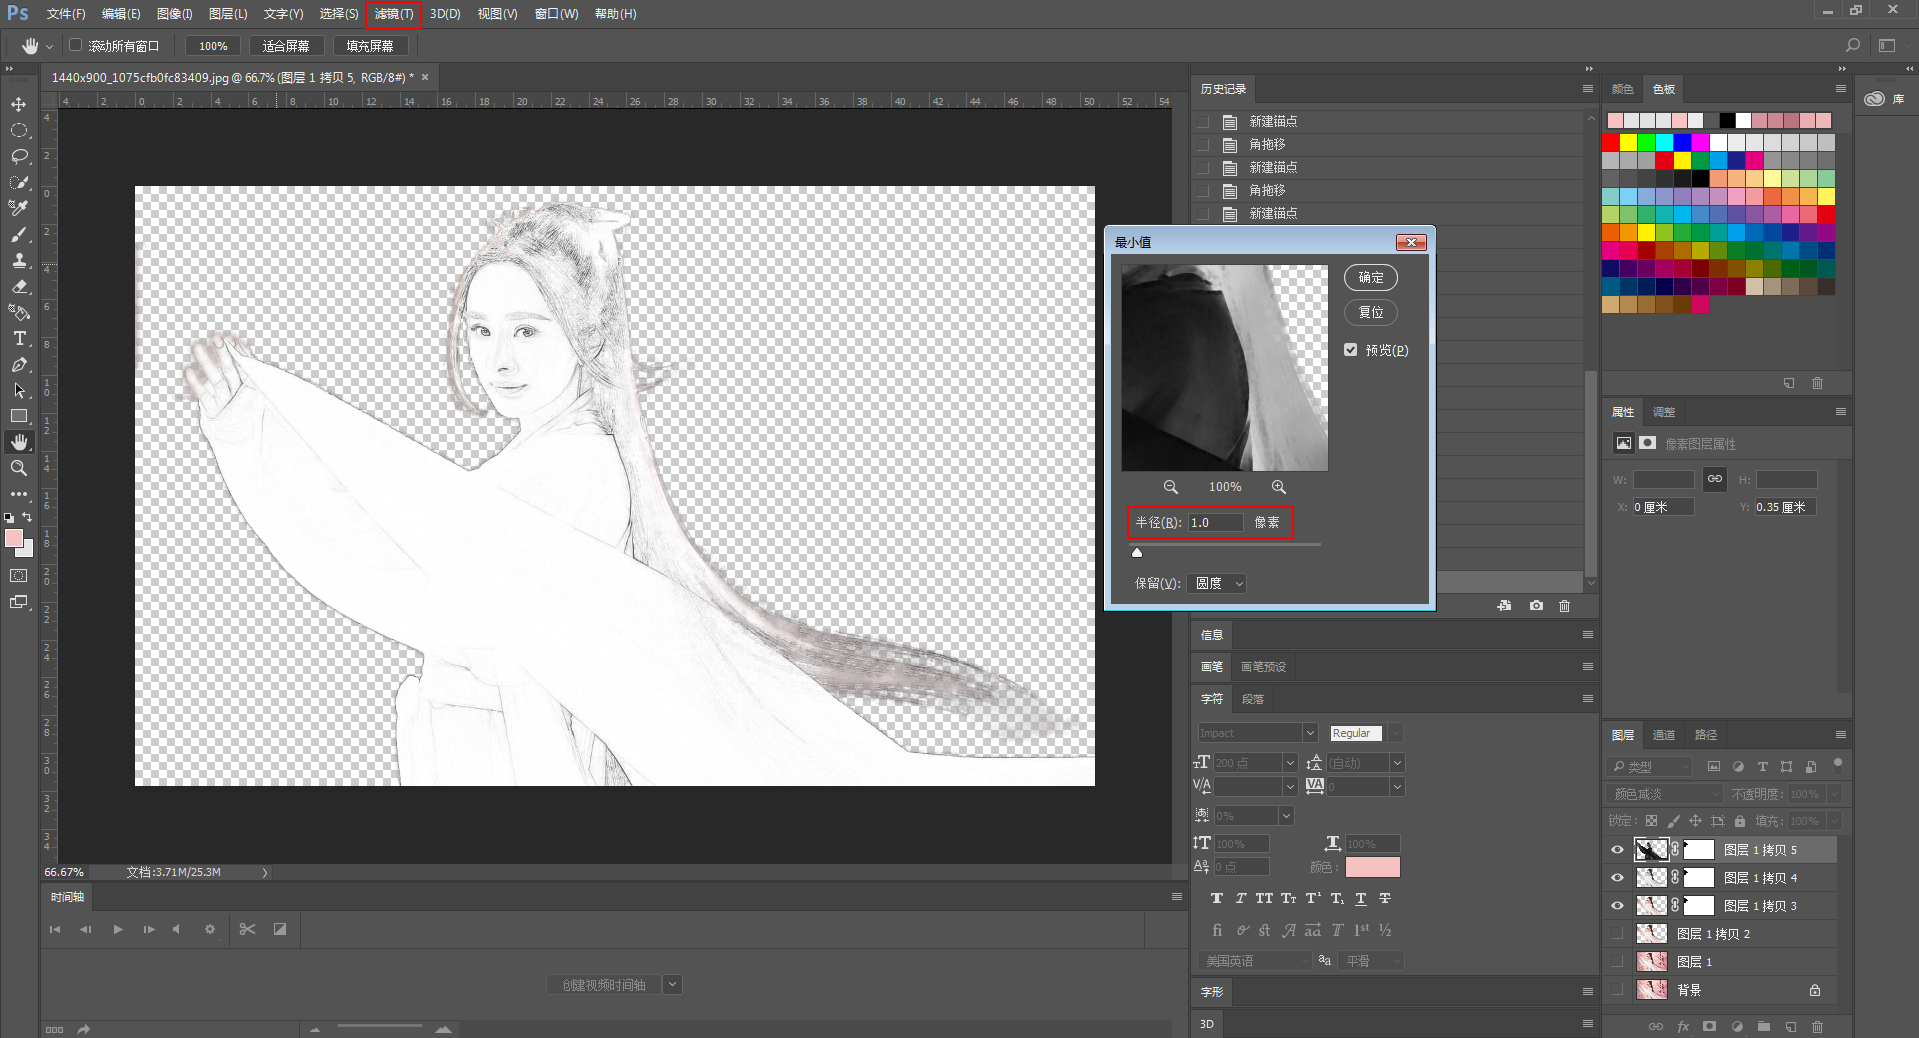This screenshot has width=1919, height=1038.
Task: Create new snapshot in History panel
Action: pyautogui.click(x=1536, y=606)
